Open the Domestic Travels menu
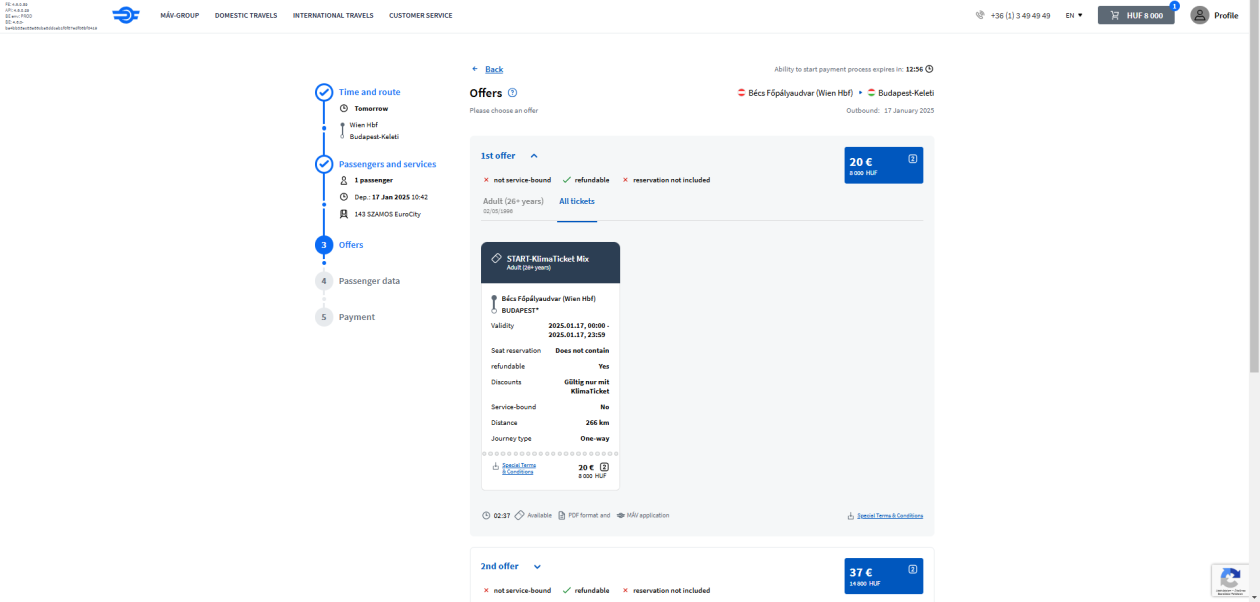 [246, 16]
